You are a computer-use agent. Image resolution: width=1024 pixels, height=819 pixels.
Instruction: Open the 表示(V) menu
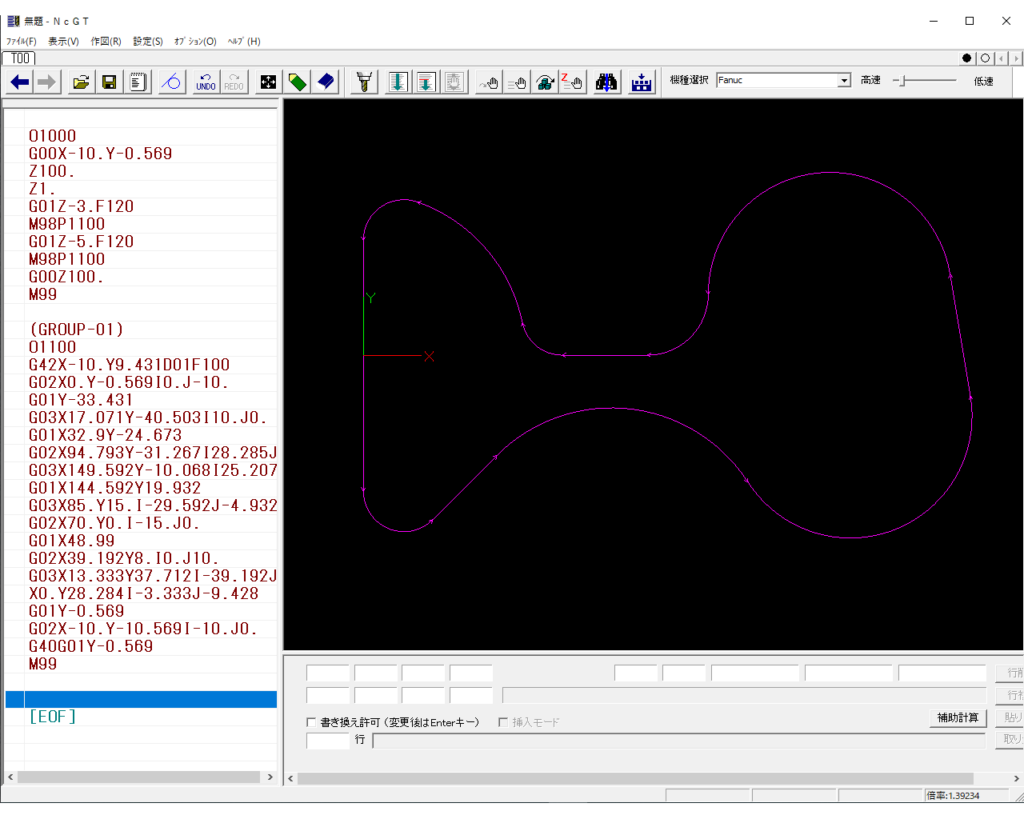coord(63,41)
